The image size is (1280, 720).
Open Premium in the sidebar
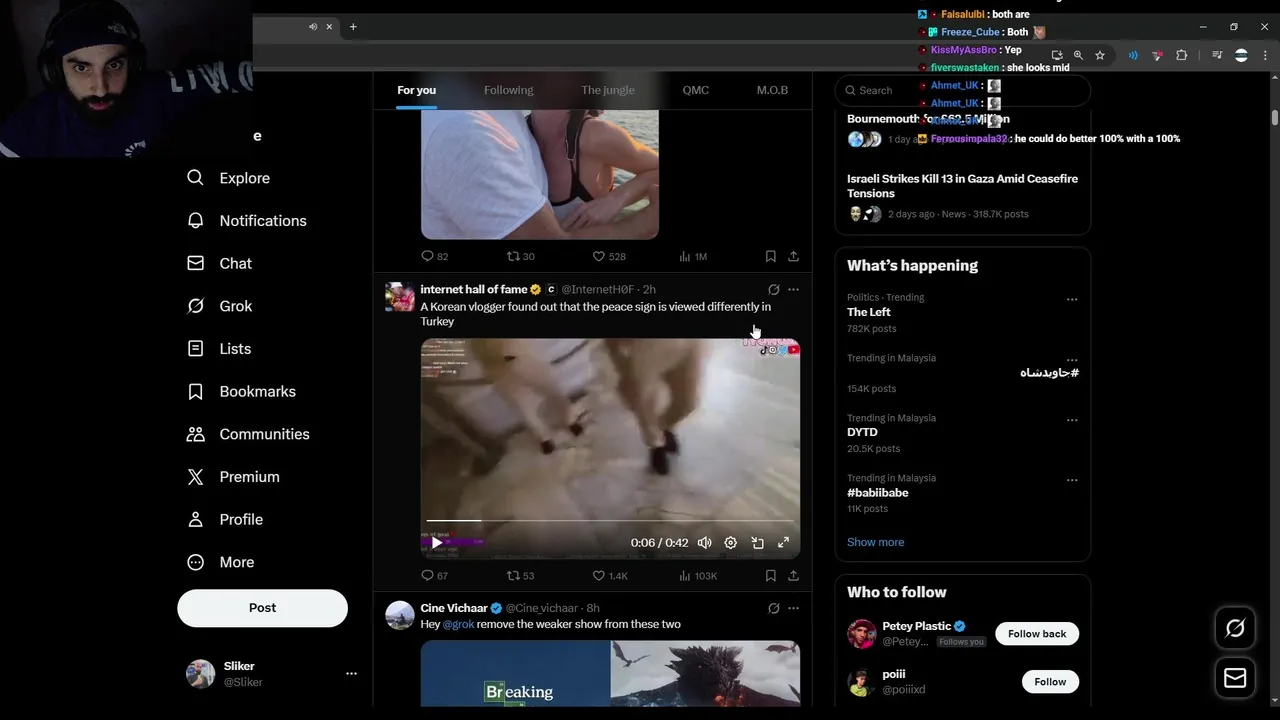pos(234,477)
